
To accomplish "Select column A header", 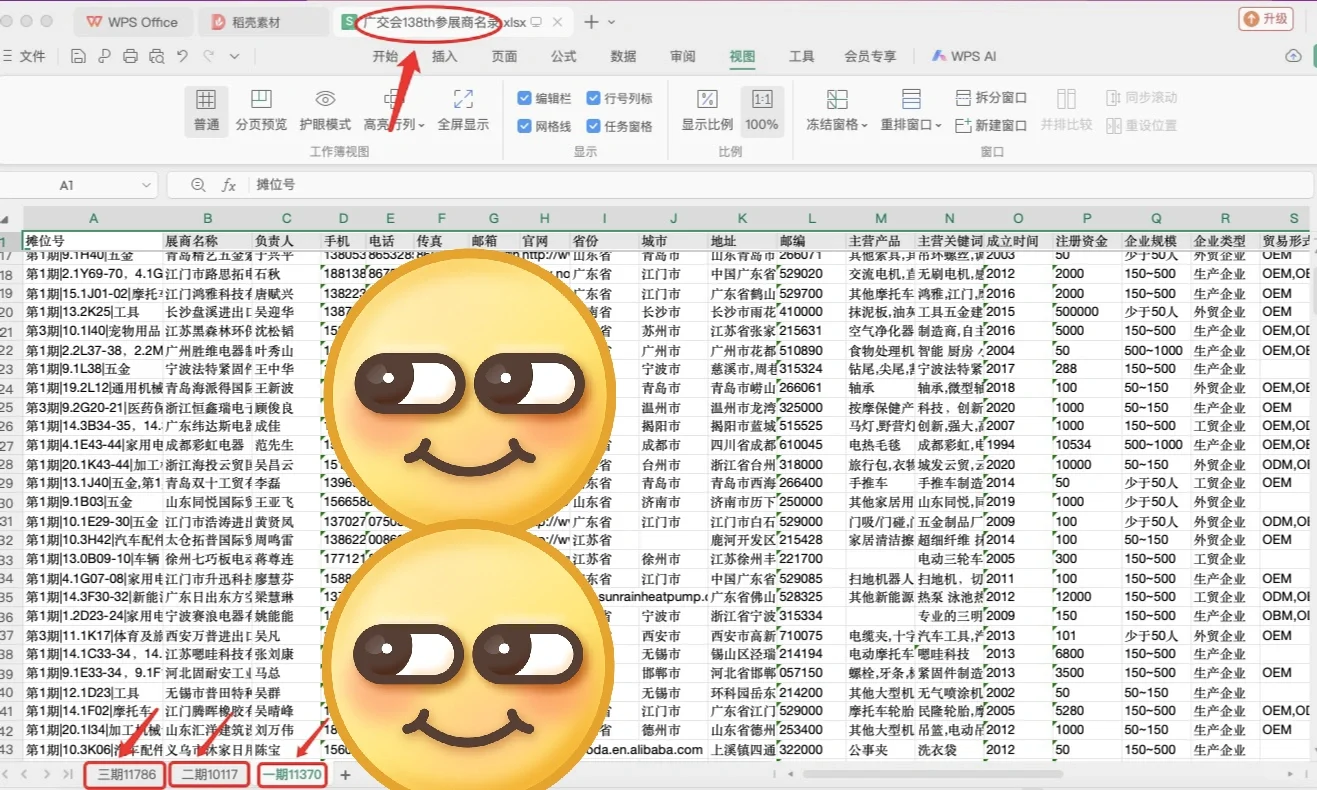I will click(x=93, y=218).
